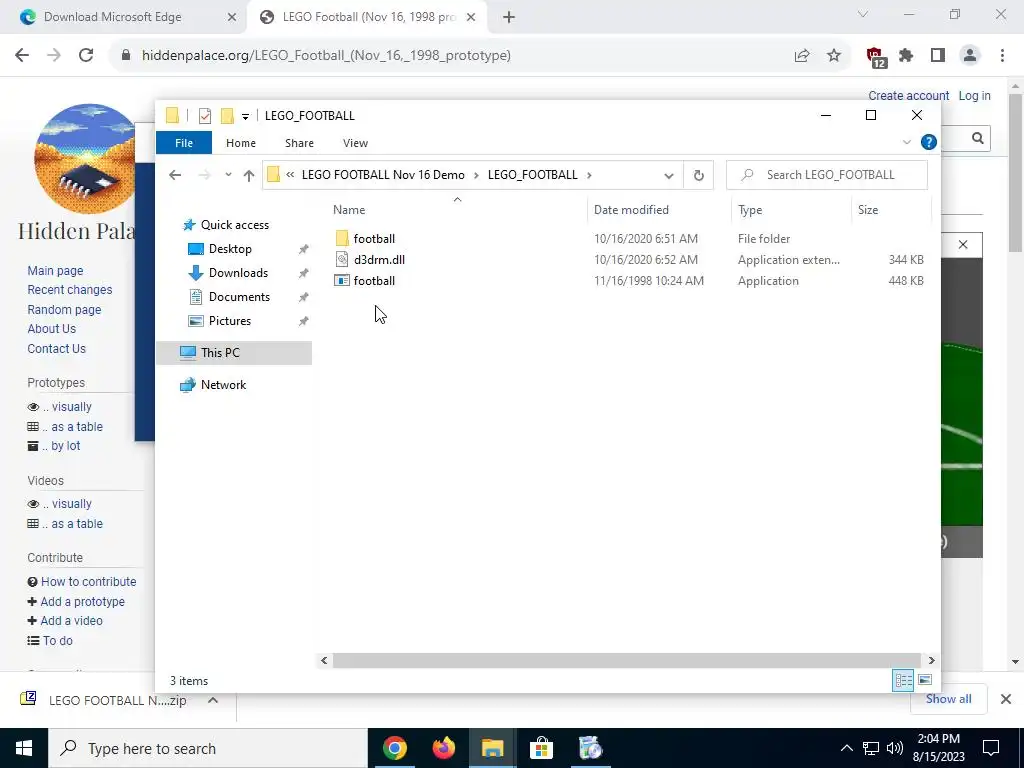Switch to large icons view layout

[x=925, y=680]
